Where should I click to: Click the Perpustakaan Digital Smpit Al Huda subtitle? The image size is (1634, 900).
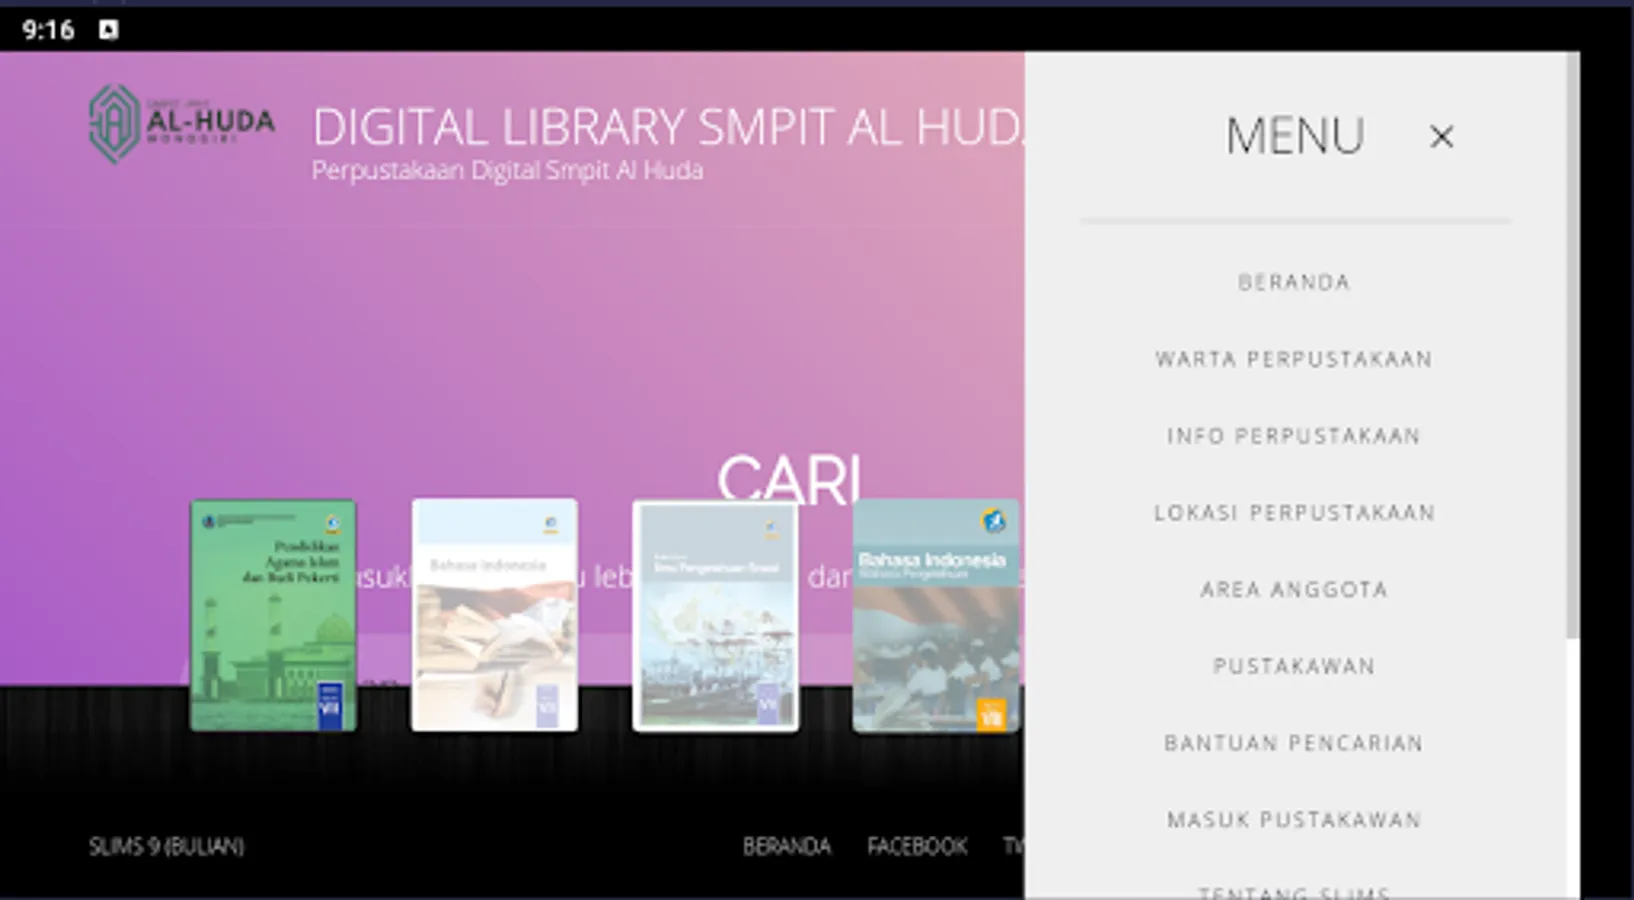507,171
